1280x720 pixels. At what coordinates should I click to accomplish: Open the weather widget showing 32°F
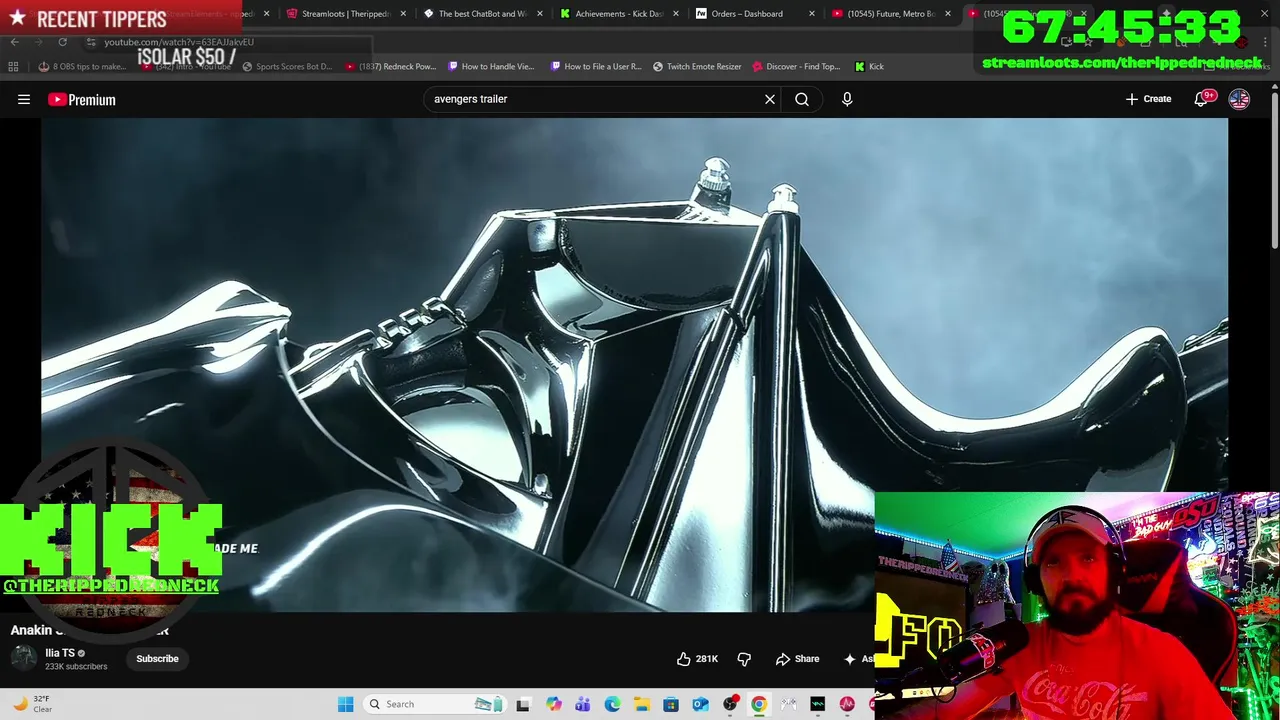coord(31,704)
